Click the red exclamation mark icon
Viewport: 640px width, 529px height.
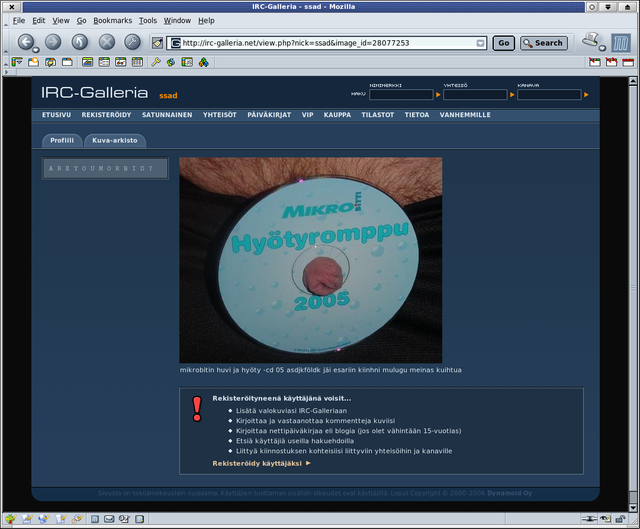(x=196, y=409)
